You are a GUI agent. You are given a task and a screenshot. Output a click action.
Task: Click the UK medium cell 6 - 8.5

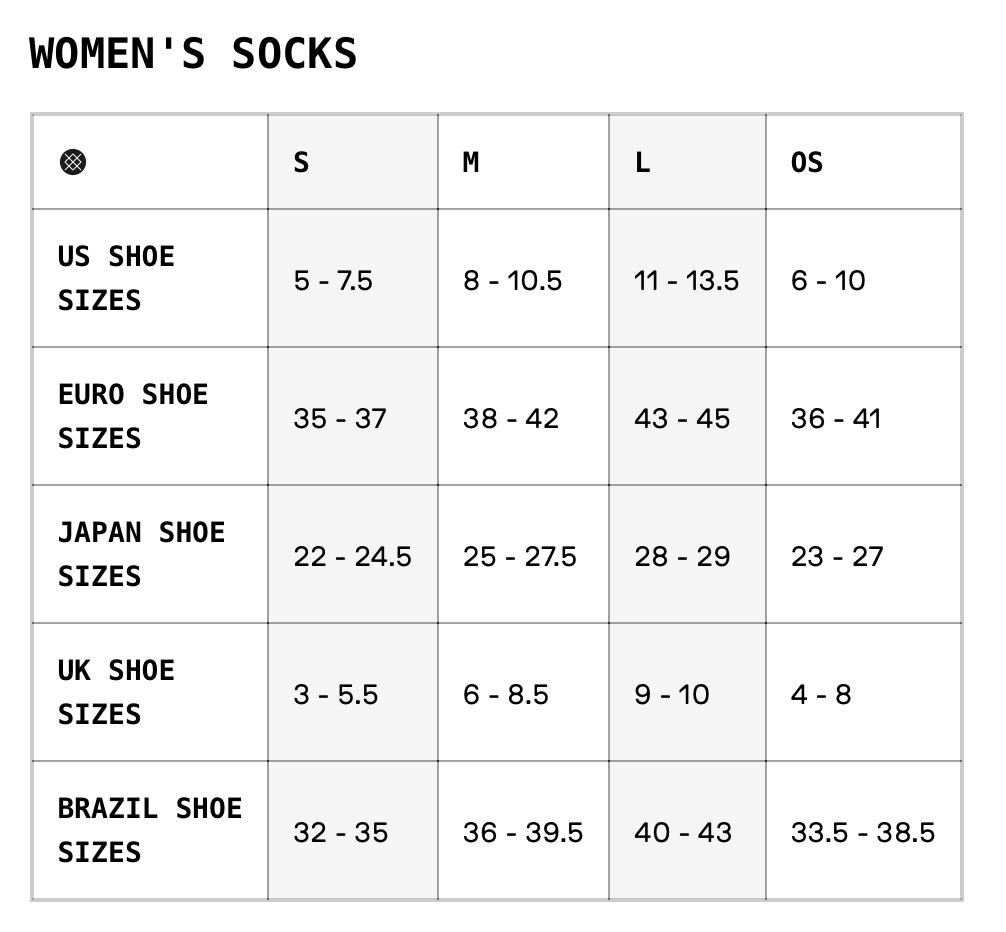point(506,694)
